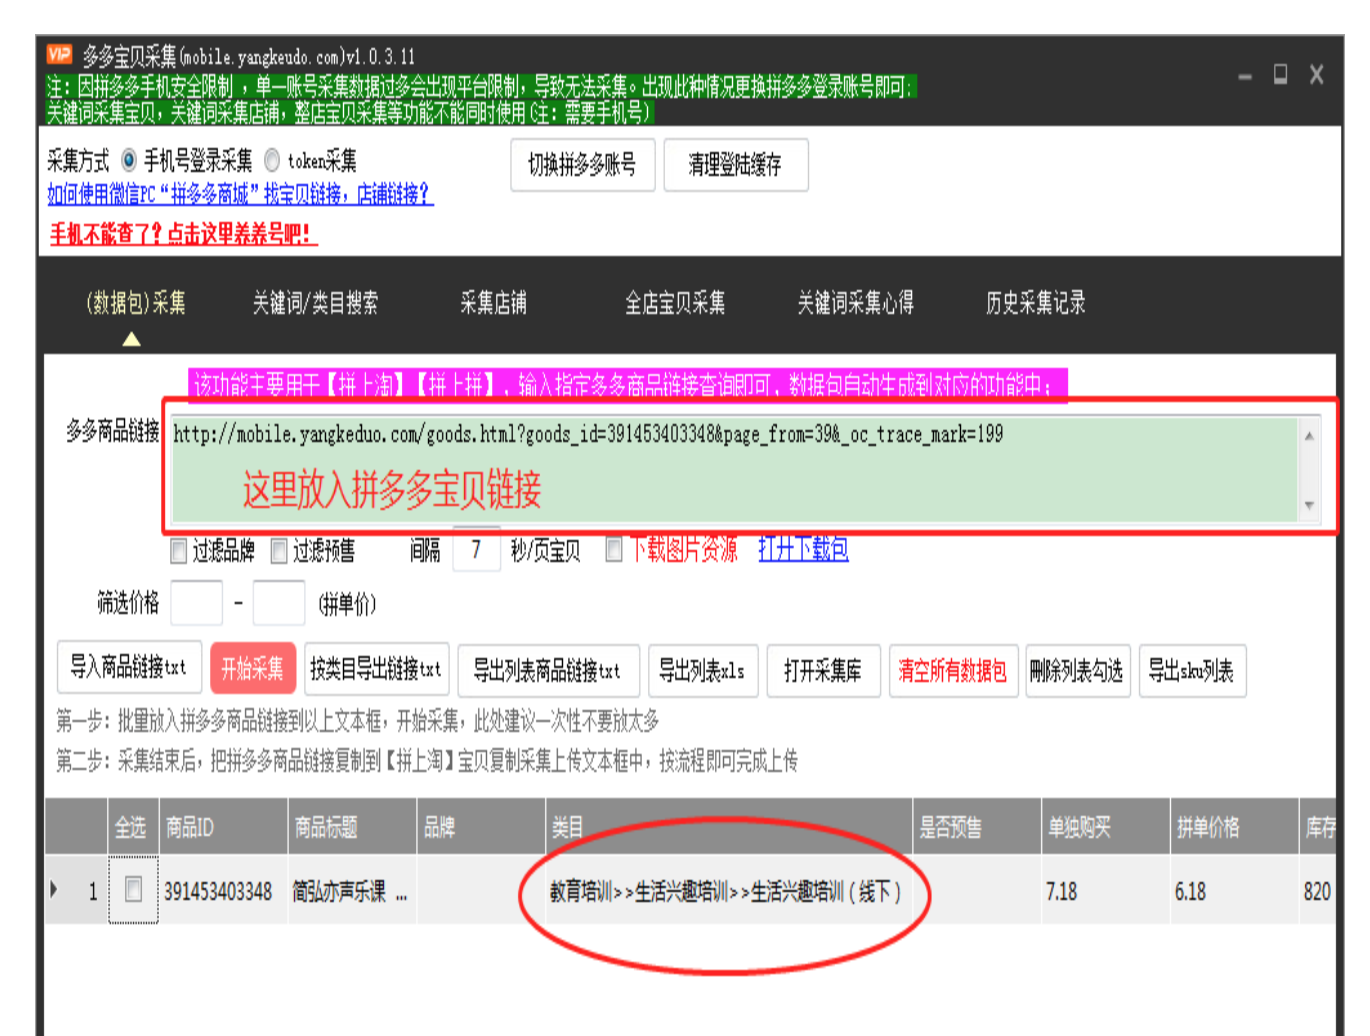Click the 全选 column header
The image size is (1370, 1036).
pos(133,827)
